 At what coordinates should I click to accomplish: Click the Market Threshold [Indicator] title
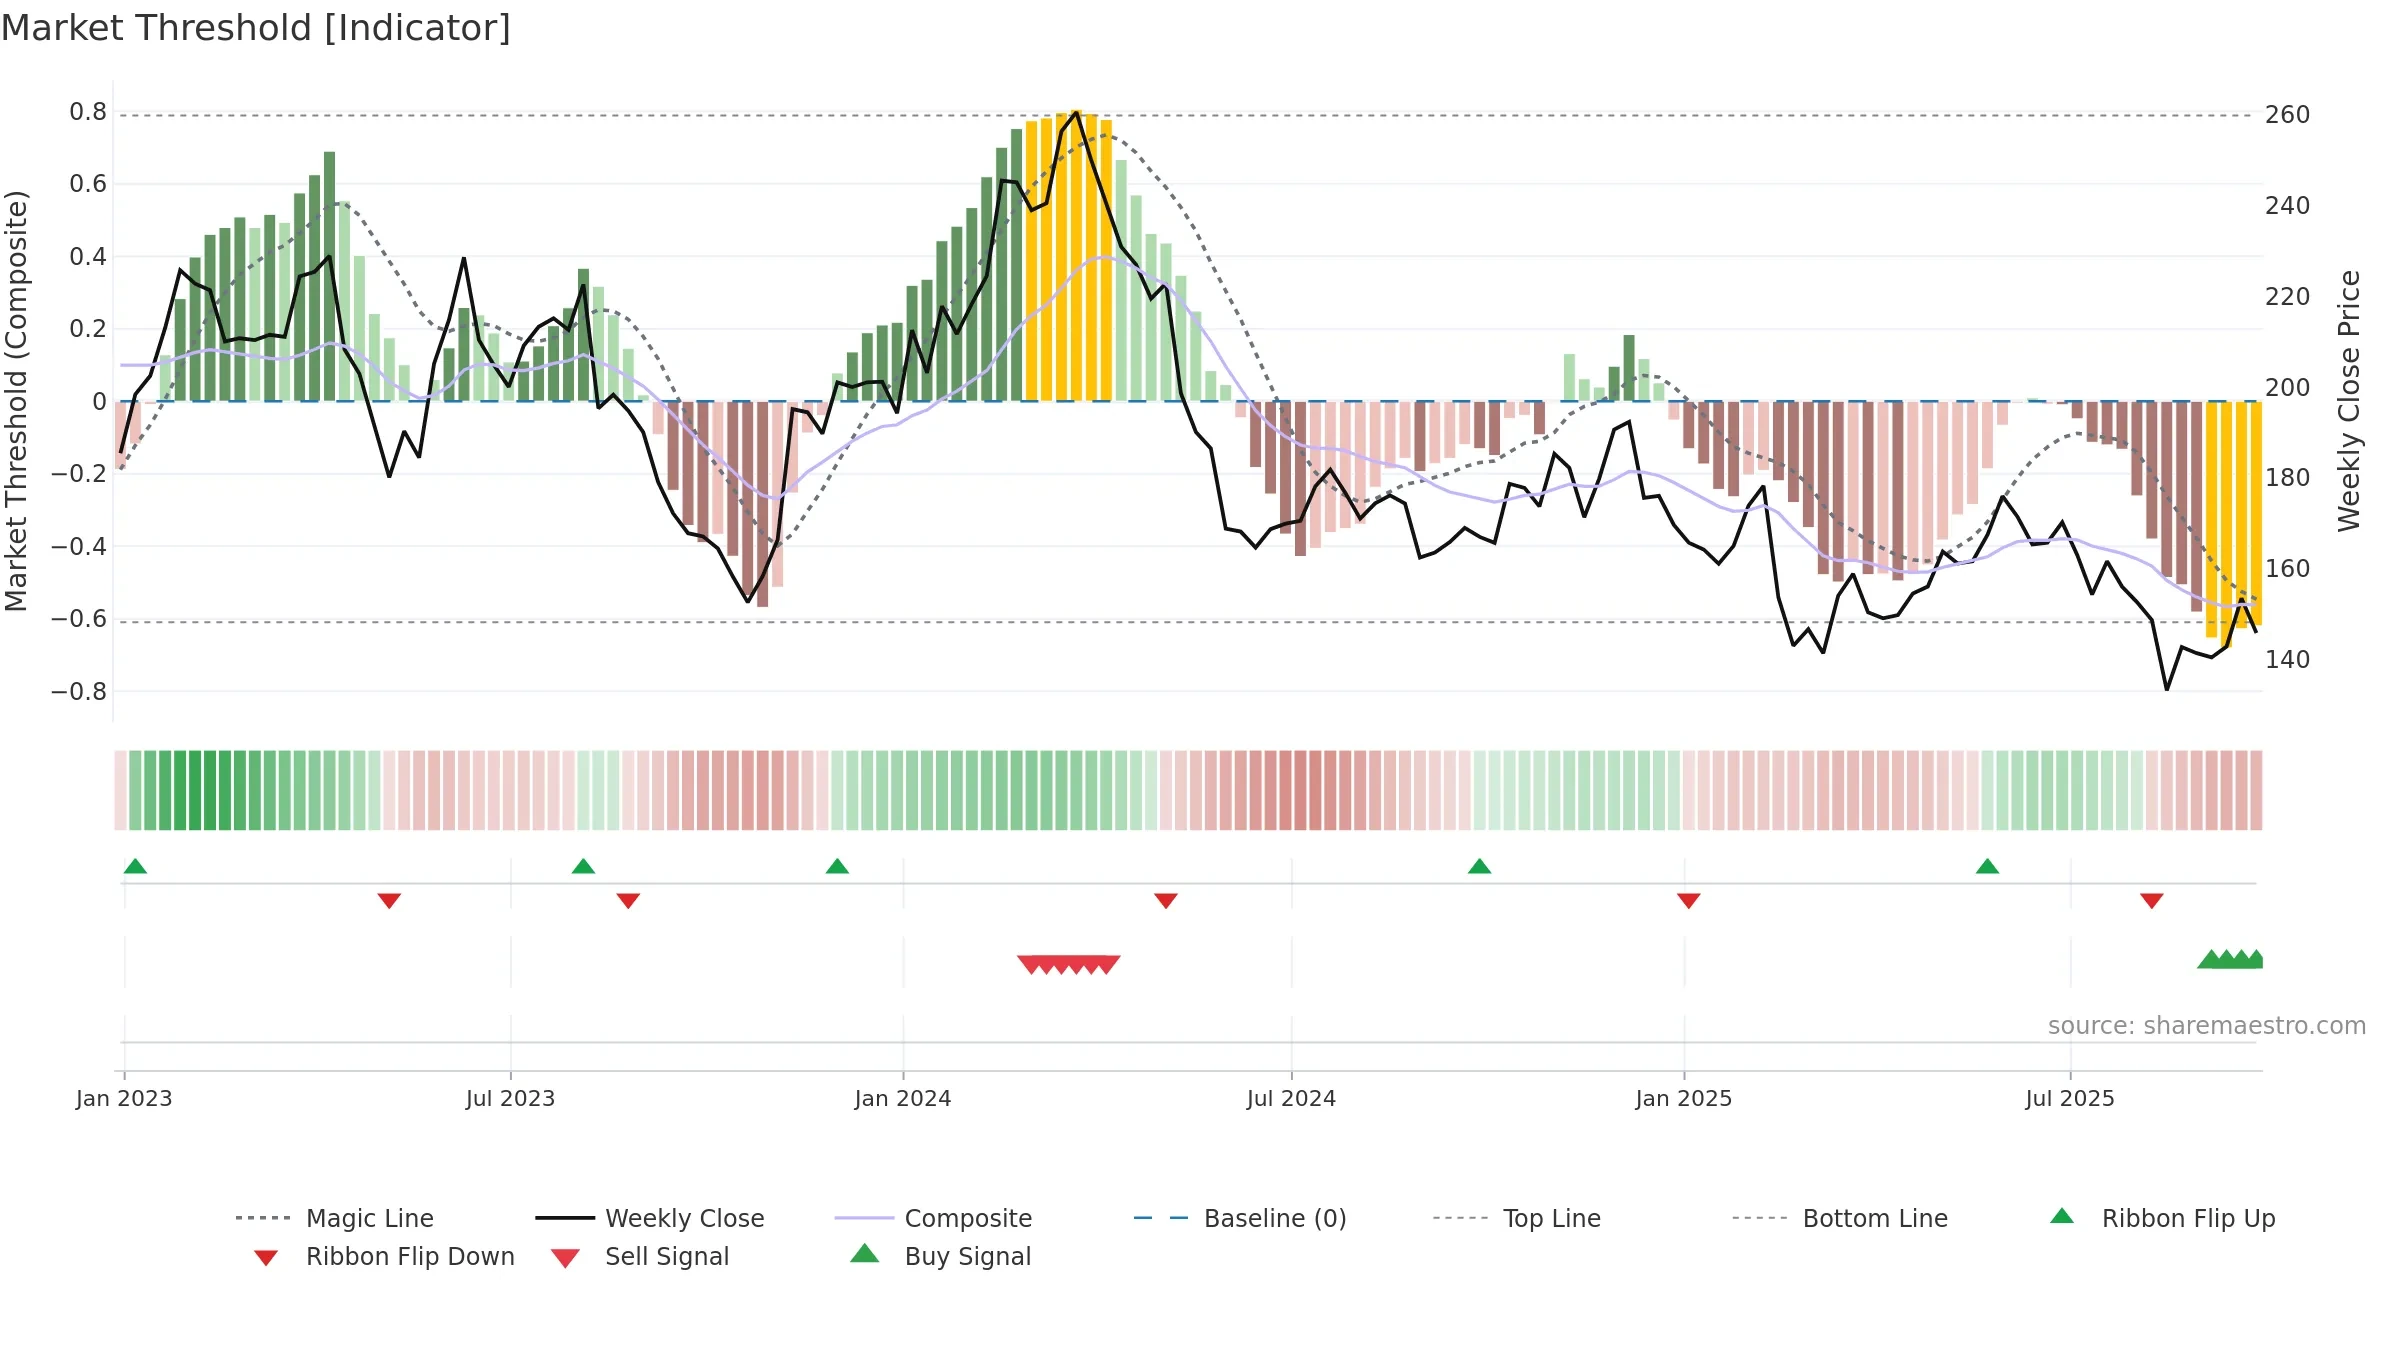pyautogui.click(x=256, y=28)
